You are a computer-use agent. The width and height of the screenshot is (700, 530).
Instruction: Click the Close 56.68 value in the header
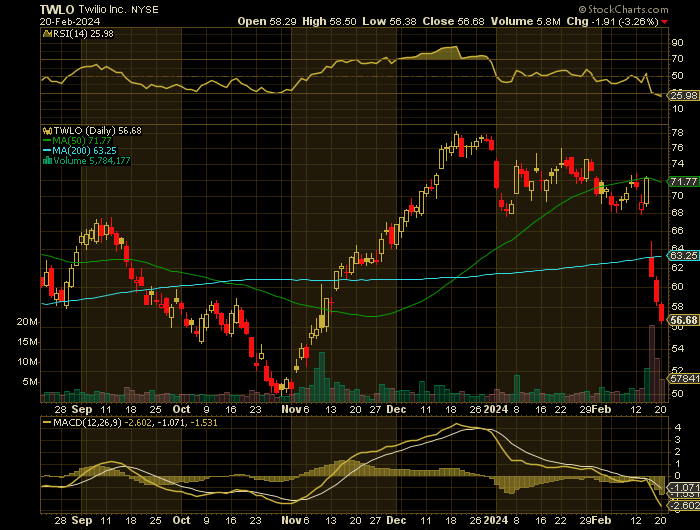tap(454, 21)
